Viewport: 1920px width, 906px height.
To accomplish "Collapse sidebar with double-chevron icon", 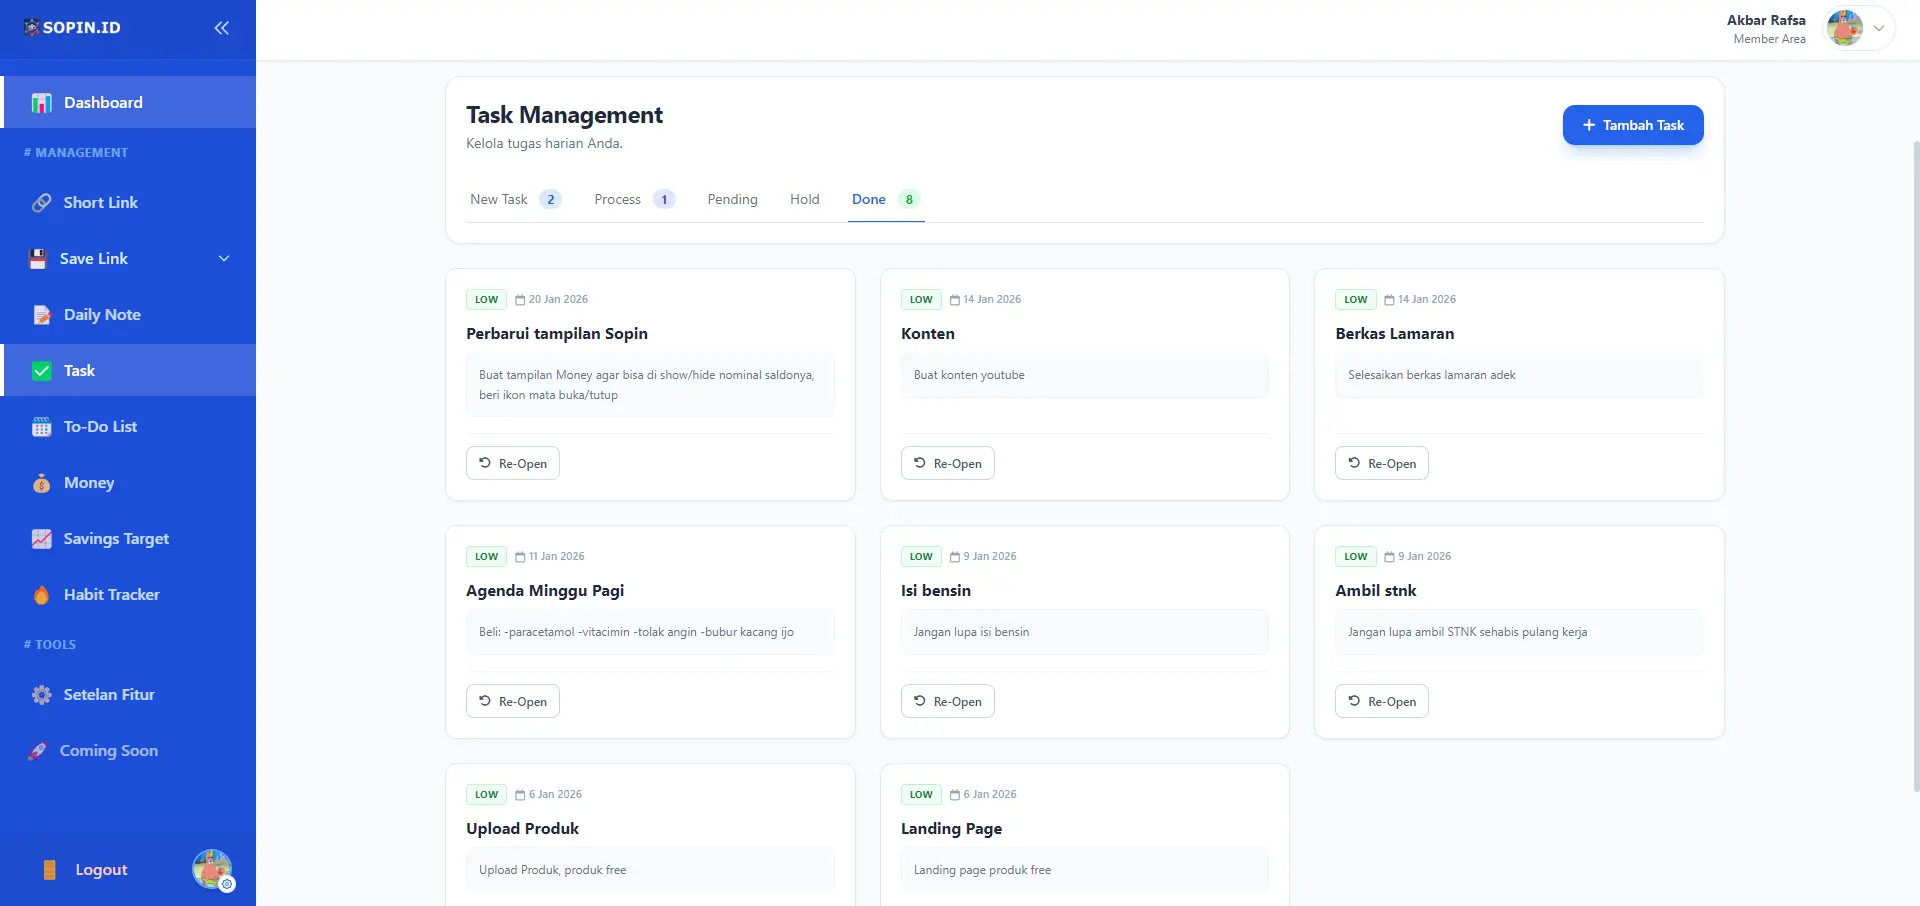I will point(221,28).
